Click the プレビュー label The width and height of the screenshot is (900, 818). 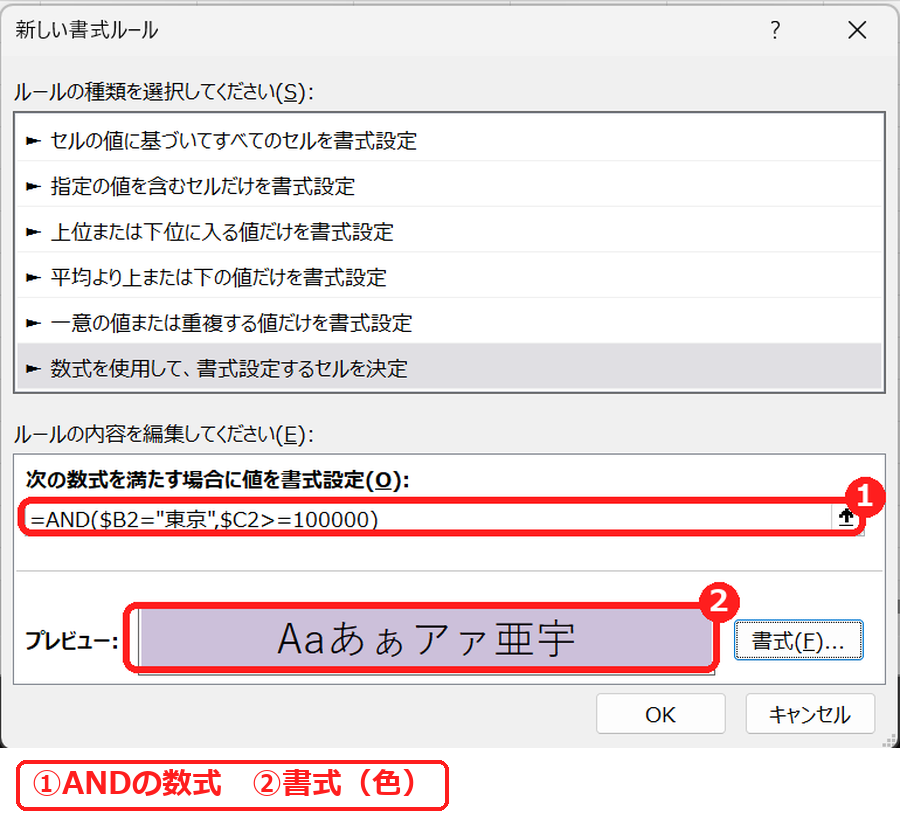(x=72, y=641)
